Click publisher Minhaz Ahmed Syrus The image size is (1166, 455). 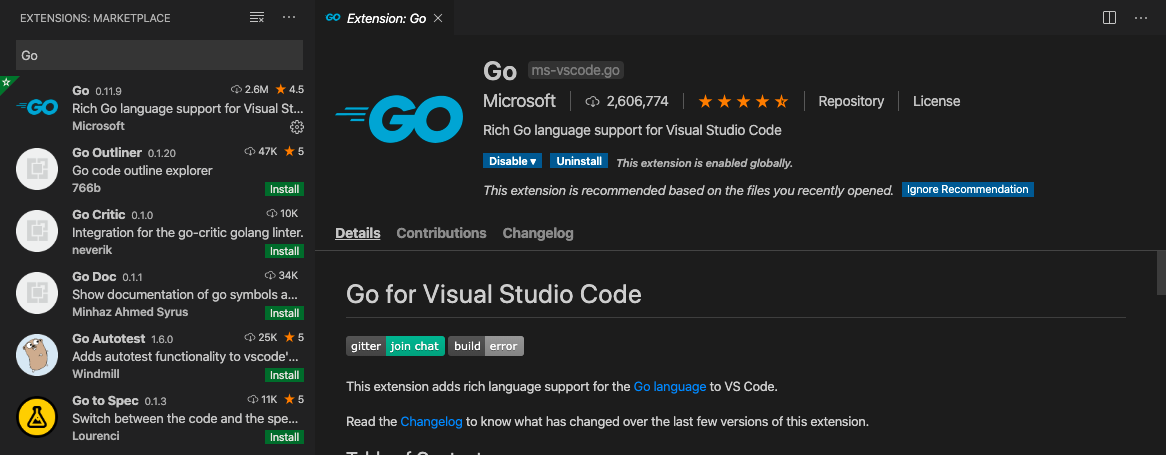pos(130,312)
